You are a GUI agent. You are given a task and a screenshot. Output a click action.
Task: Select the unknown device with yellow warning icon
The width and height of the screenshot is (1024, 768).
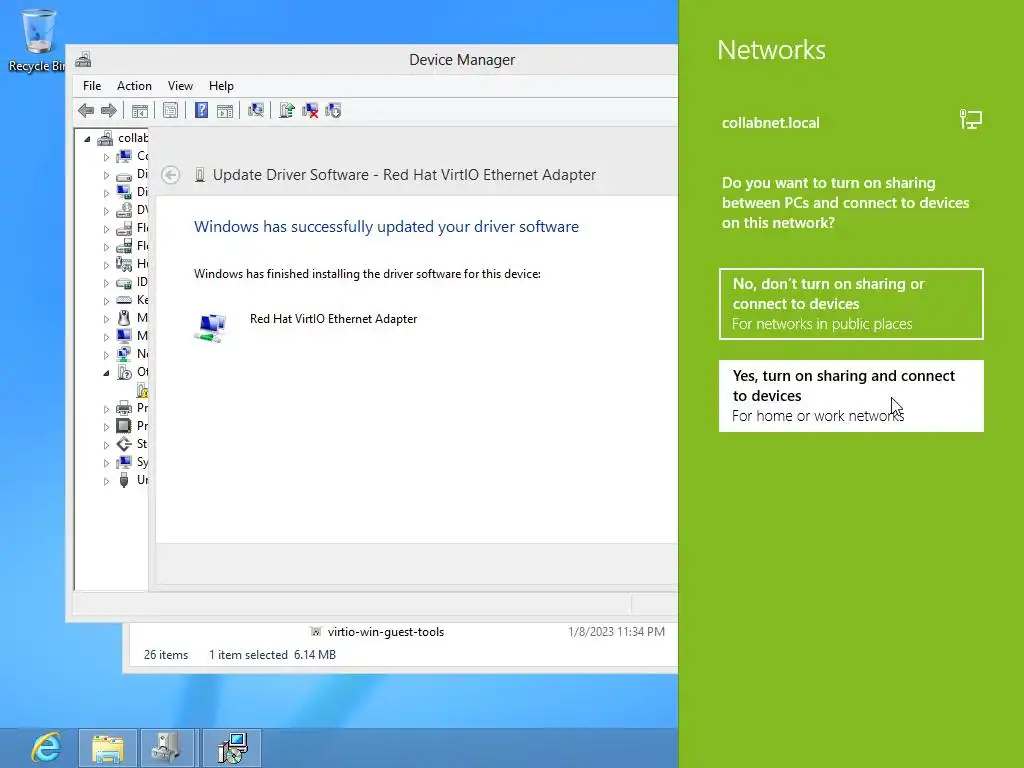click(x=142, y=391)
